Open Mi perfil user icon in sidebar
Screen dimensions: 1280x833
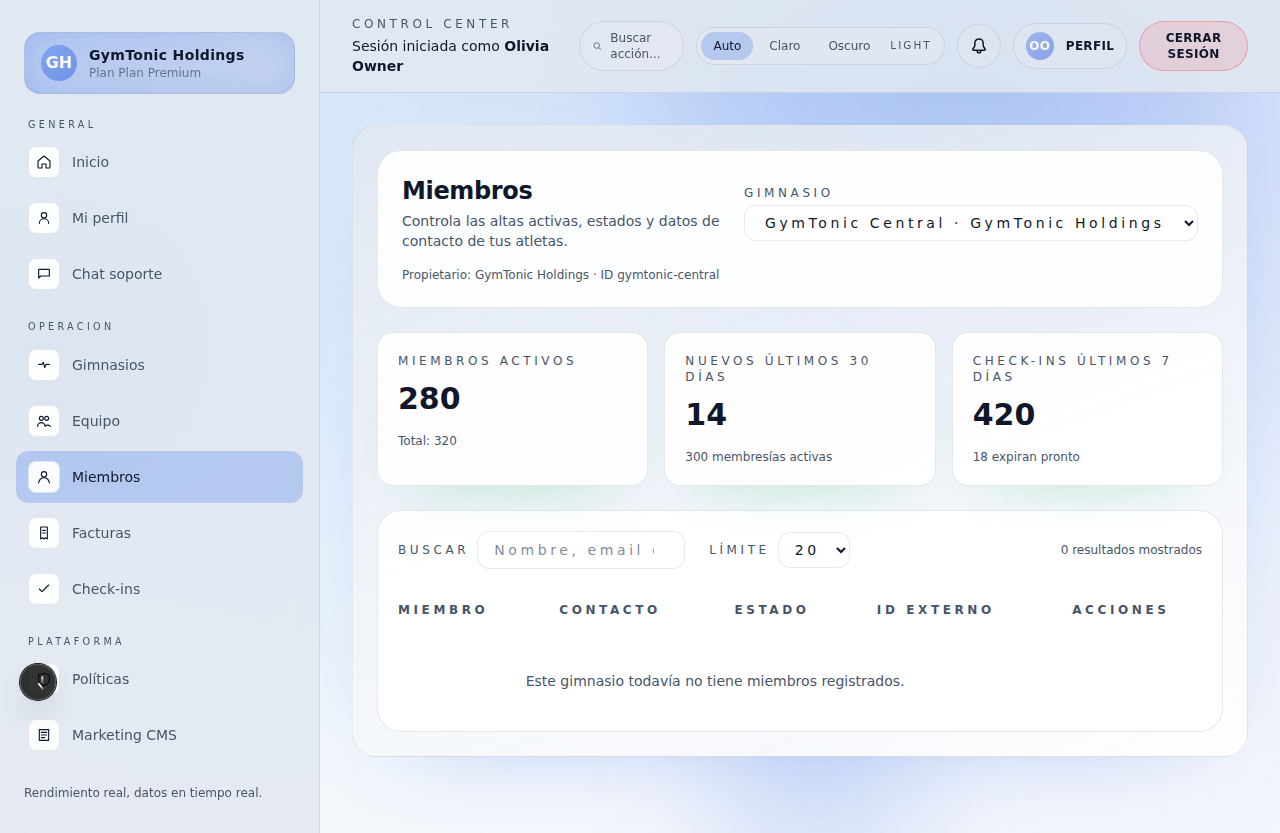(x=44, y=218)
